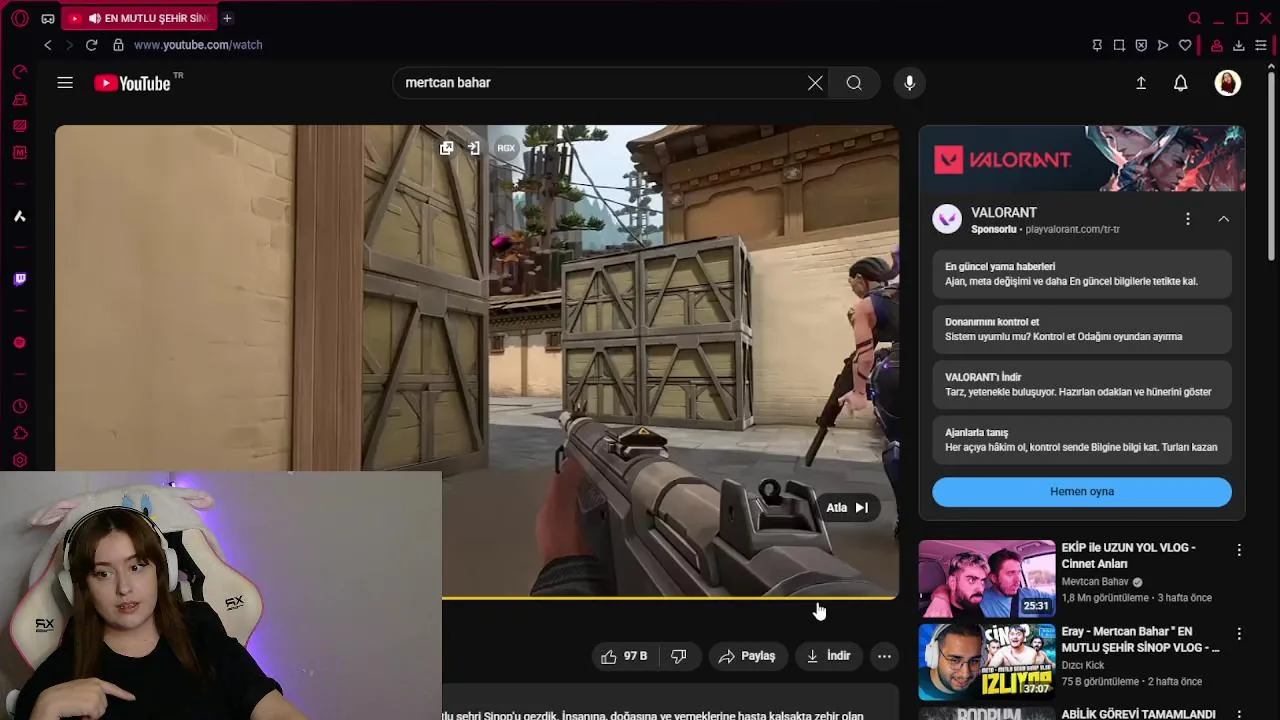Click the www.youtube.com/watch address bar
Viewport: 1280px width, 720px height.
tap(198, 45)
